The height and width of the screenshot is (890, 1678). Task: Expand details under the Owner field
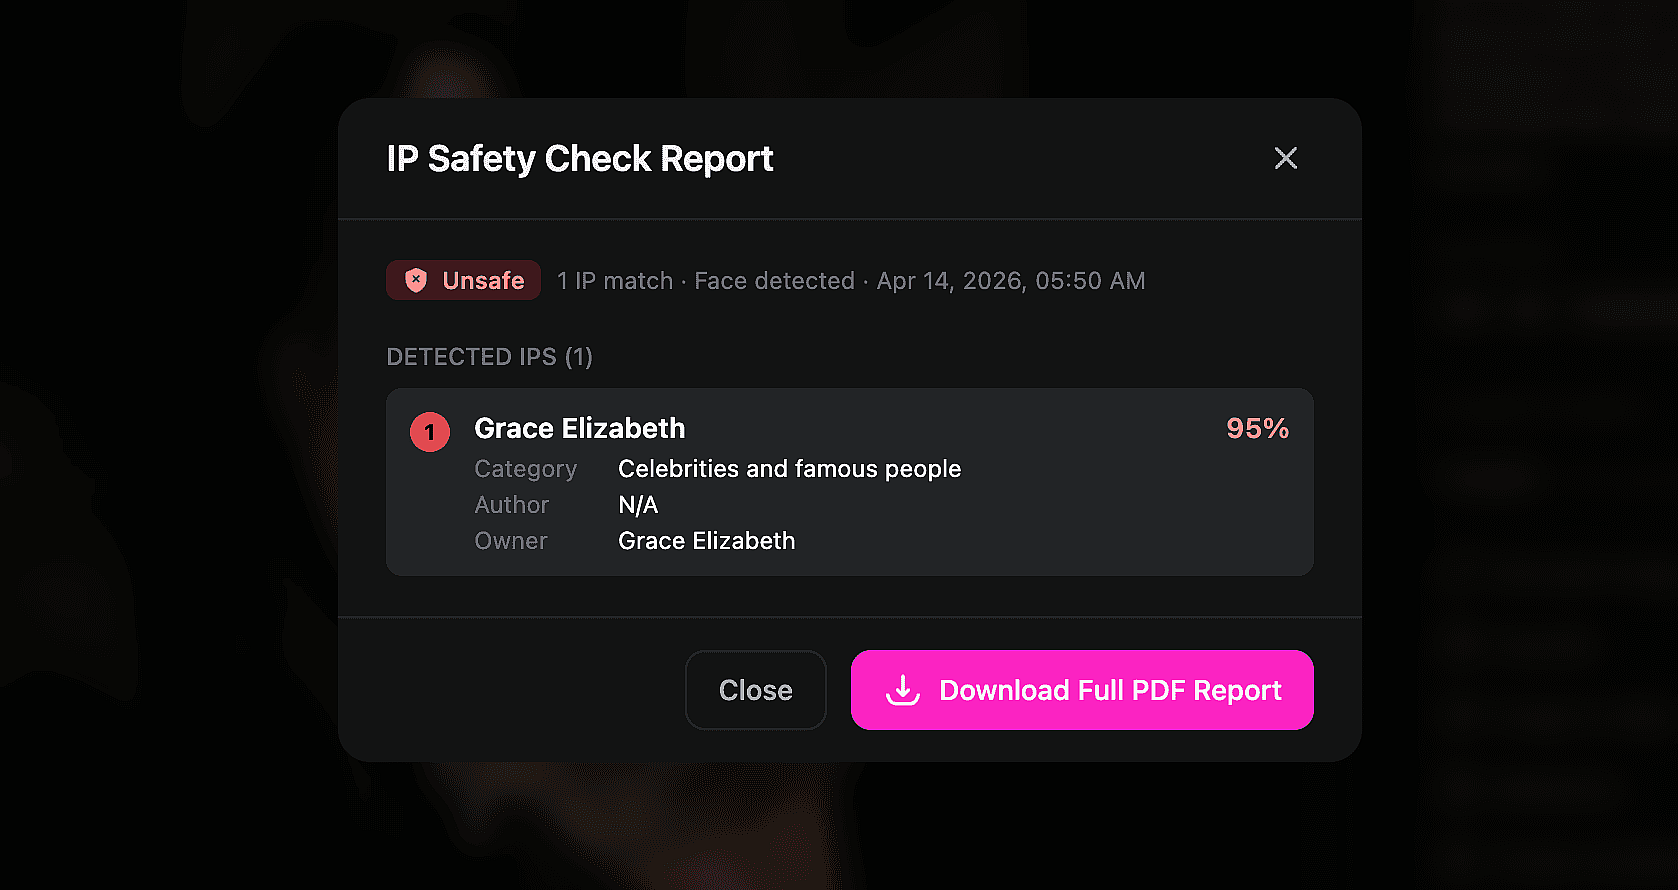706,540
